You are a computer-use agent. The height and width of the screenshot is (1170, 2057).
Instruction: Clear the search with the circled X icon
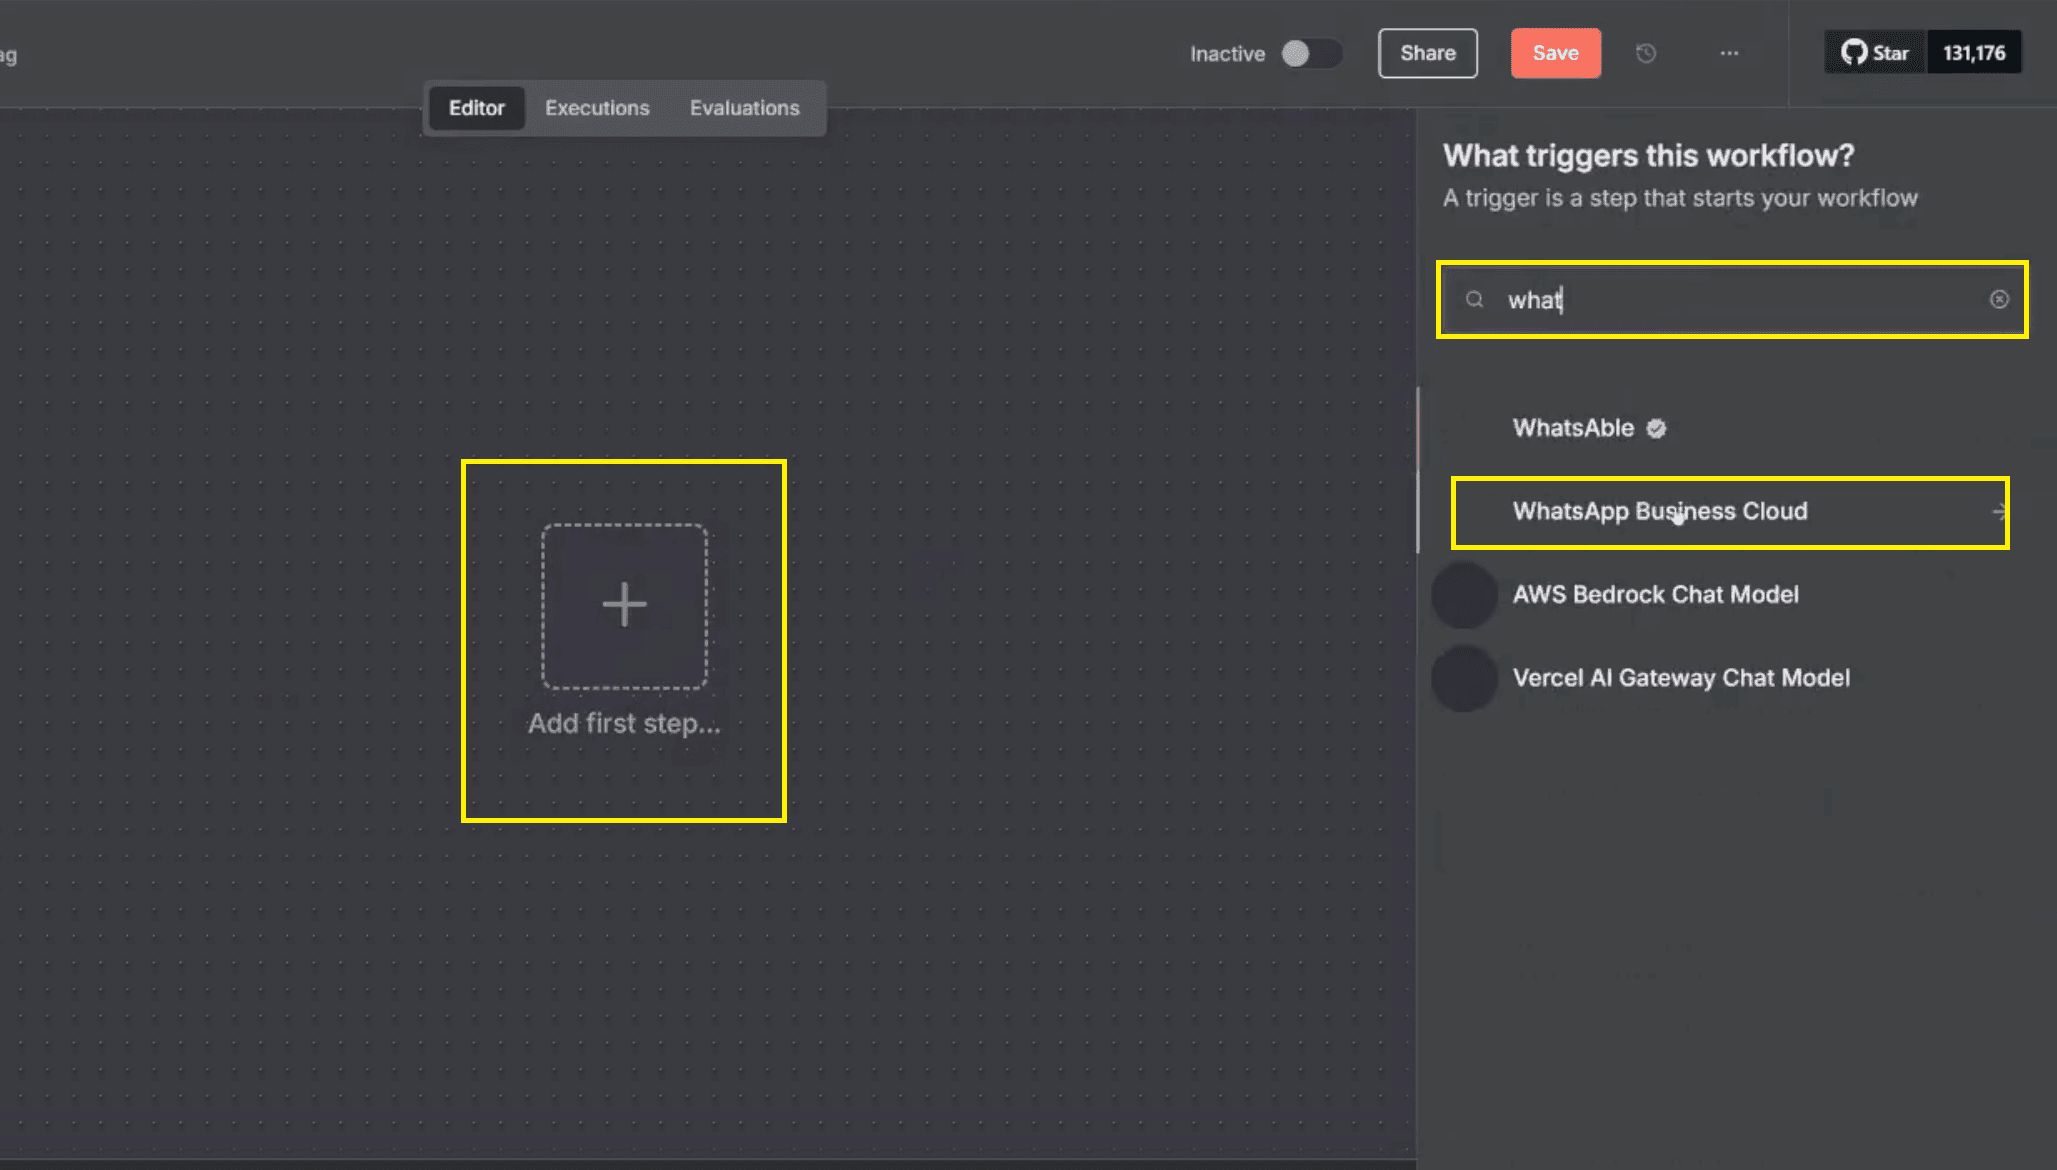[1999, 299]
